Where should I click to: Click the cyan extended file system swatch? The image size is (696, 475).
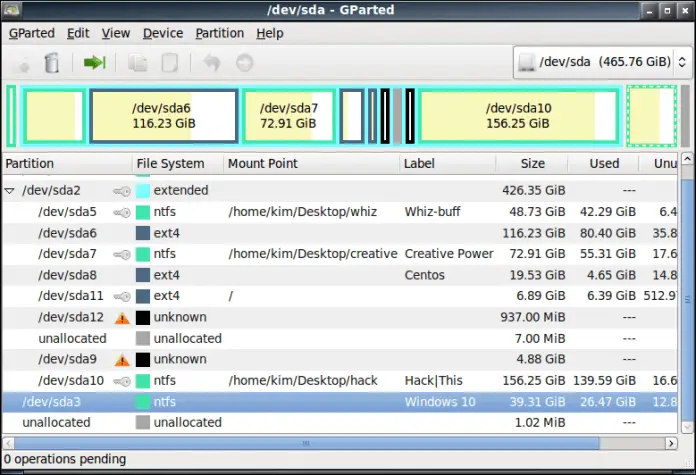click(x=142, y=191)
